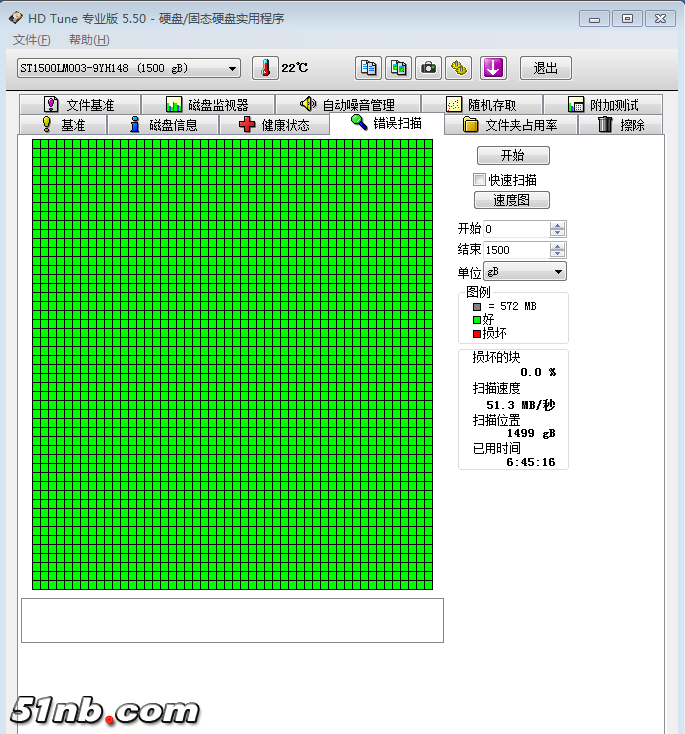The width and height of the screenshot is (685, 734).
Task: Click the first copy-to-clipboard toolbar icon
Action: click(369, 68)
